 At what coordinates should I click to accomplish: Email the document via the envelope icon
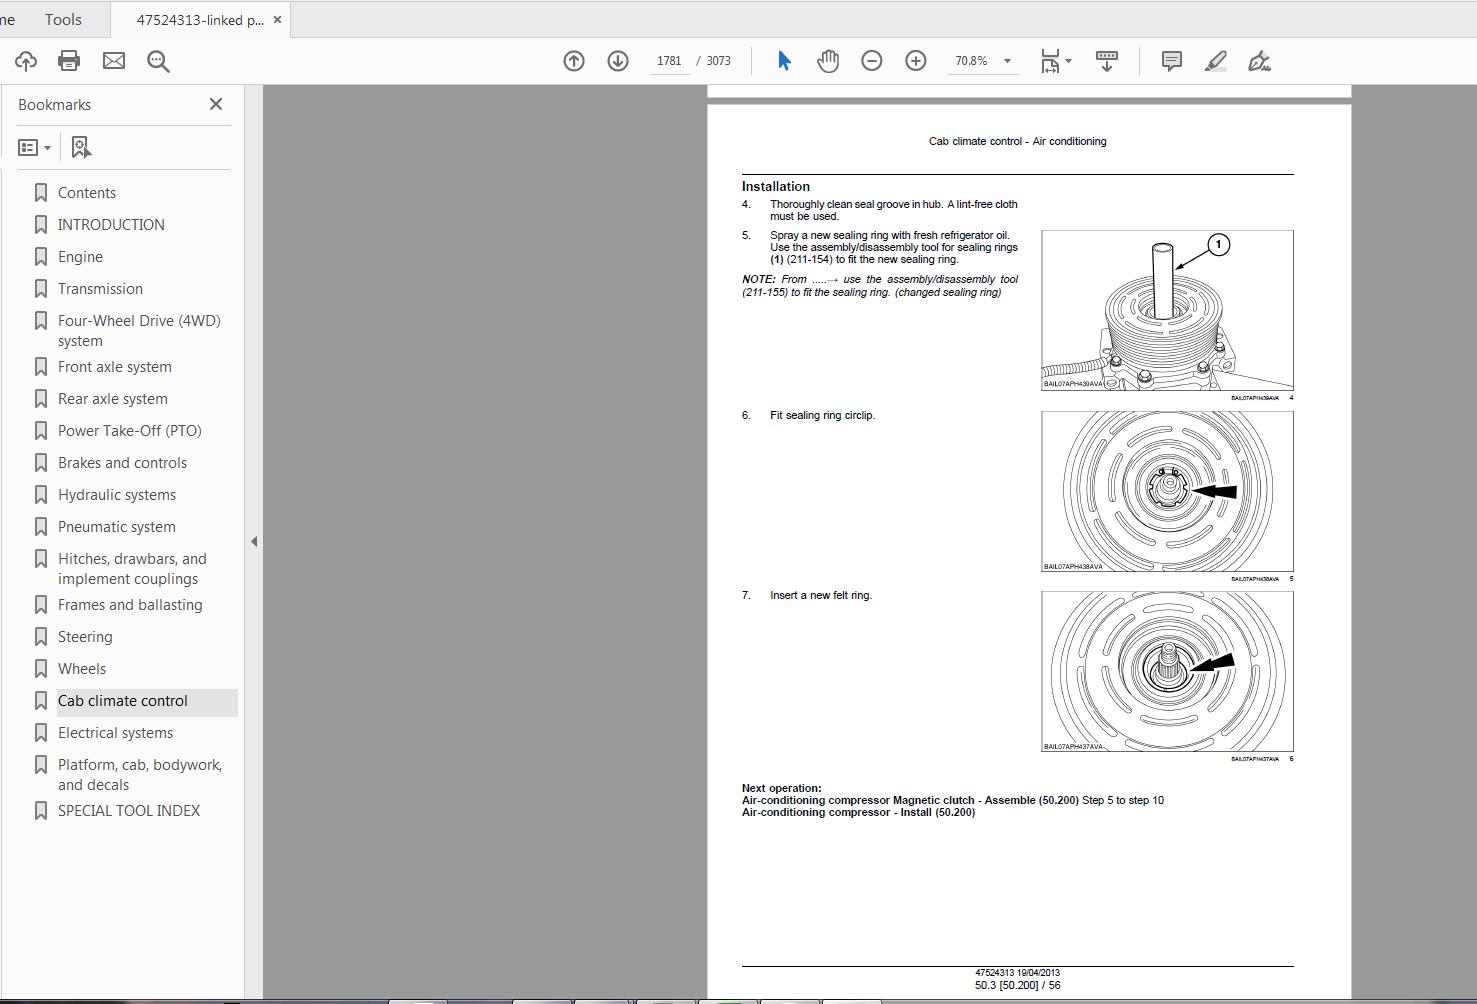[113, 60]
